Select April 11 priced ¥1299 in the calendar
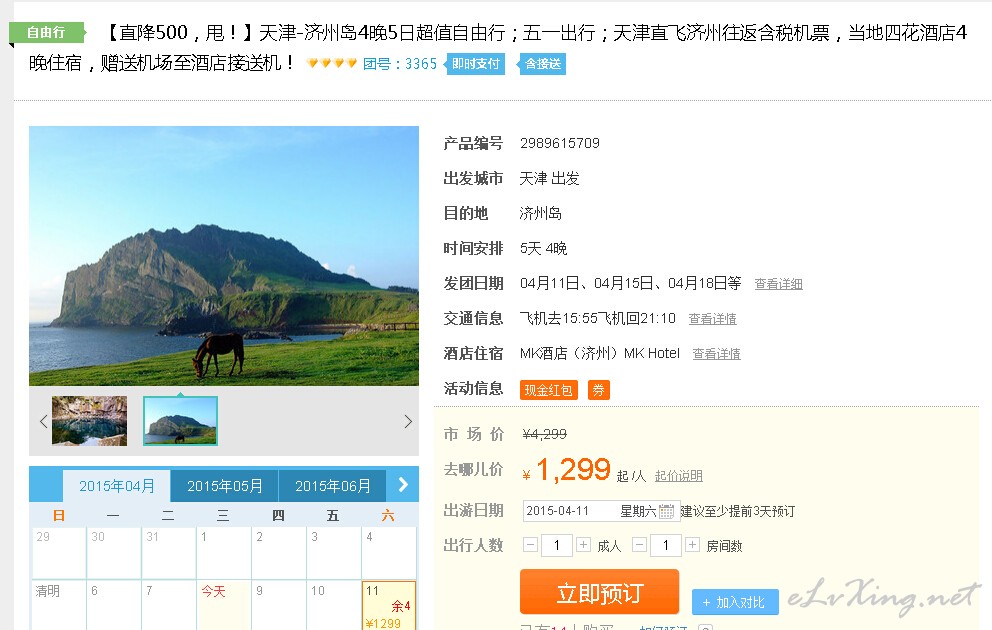Viewport: 992px width, 630px height. click(388, 605)
